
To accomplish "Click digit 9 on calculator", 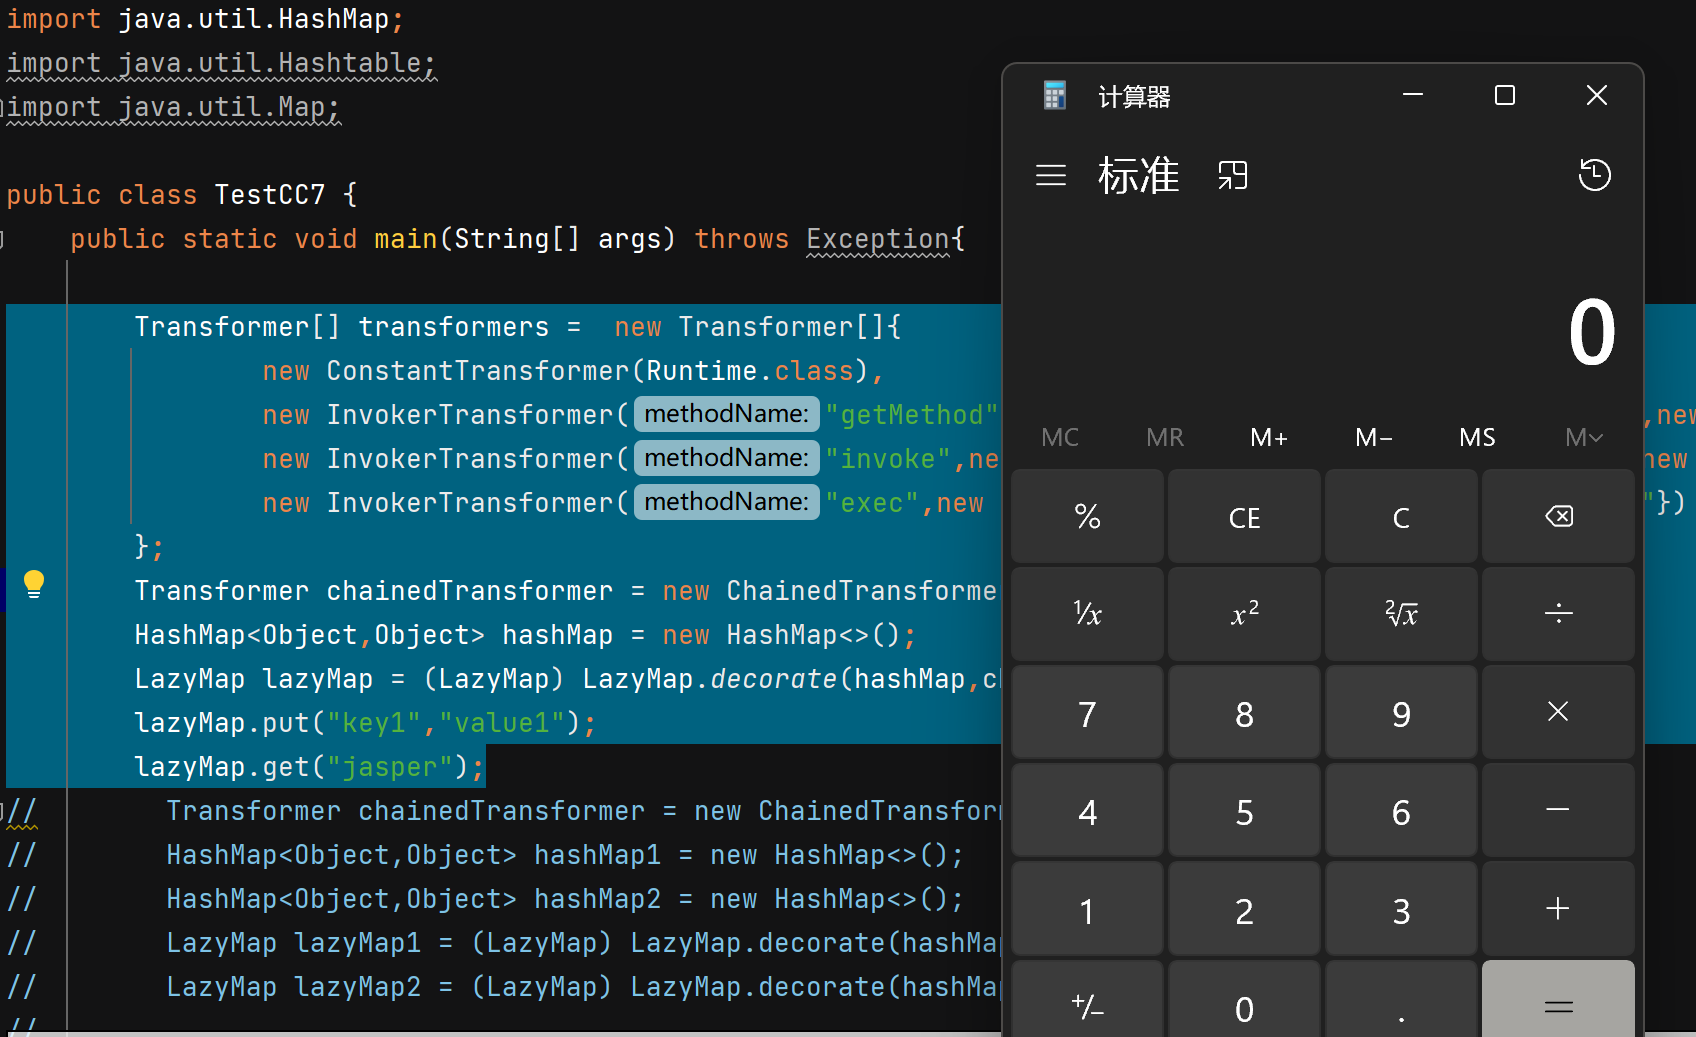I will tap(1401, 712).
